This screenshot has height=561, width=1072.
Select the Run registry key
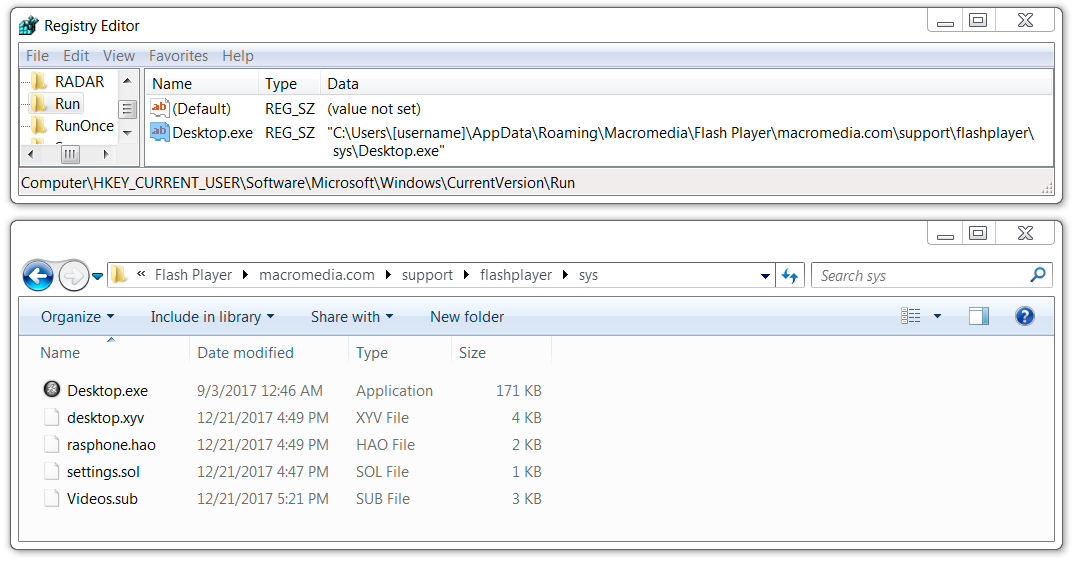pos(68,104)
